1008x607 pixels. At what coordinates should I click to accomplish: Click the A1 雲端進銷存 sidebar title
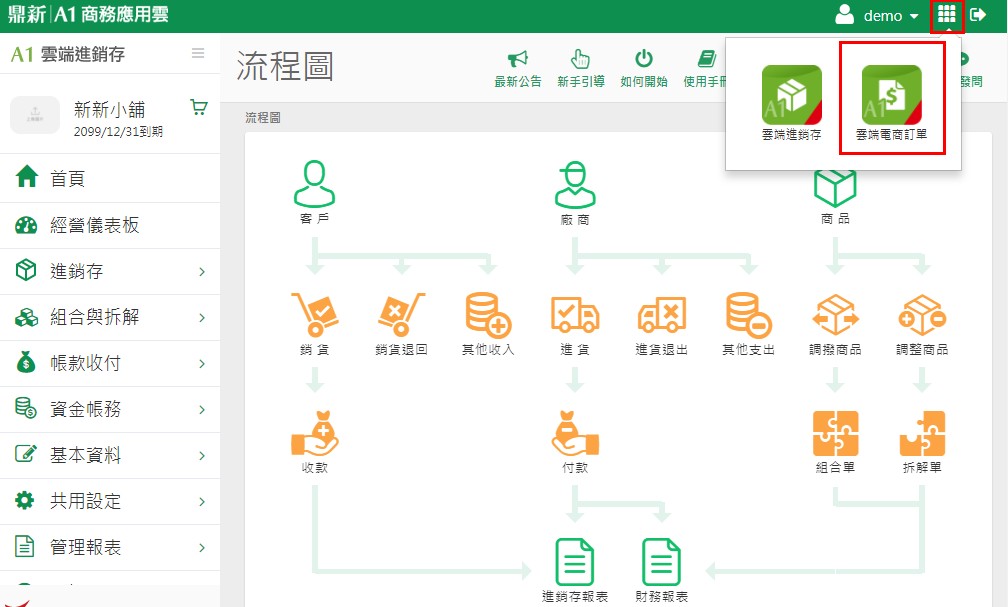pos(68,54)
